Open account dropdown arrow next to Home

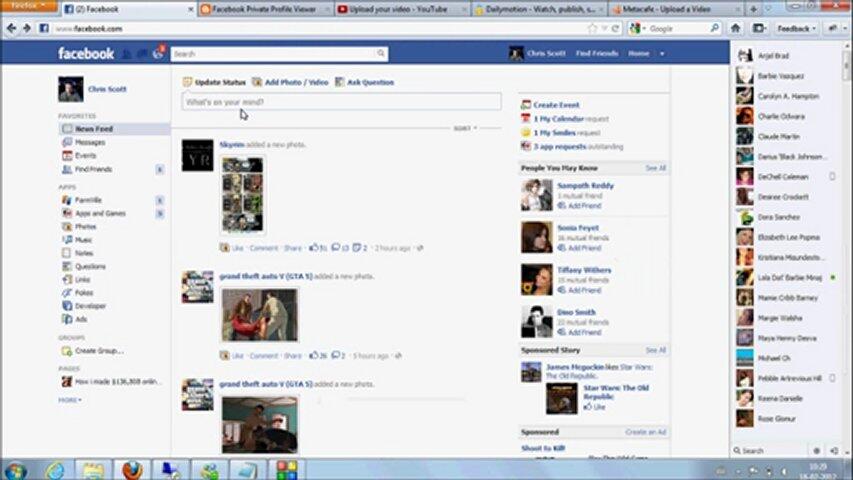click(662, 53)
